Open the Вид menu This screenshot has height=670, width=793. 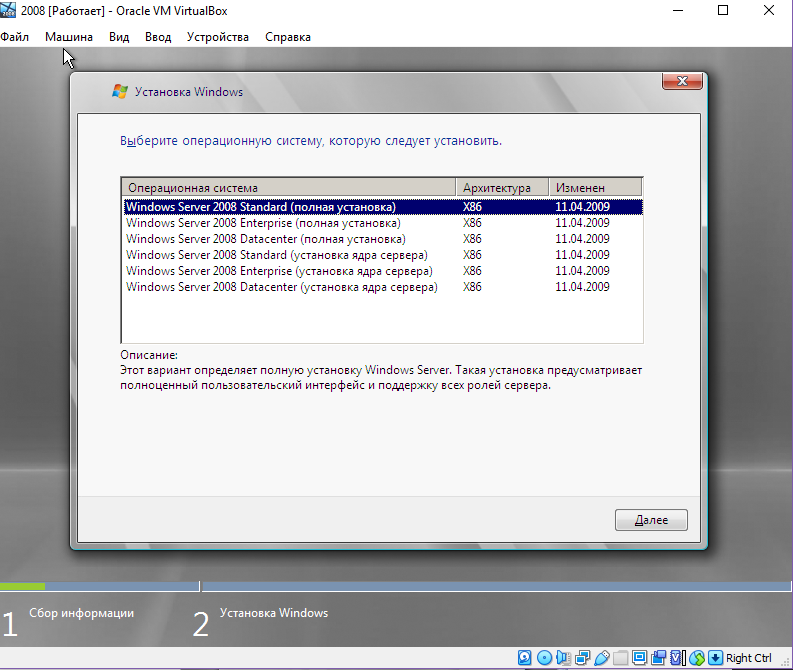(119, 37)
